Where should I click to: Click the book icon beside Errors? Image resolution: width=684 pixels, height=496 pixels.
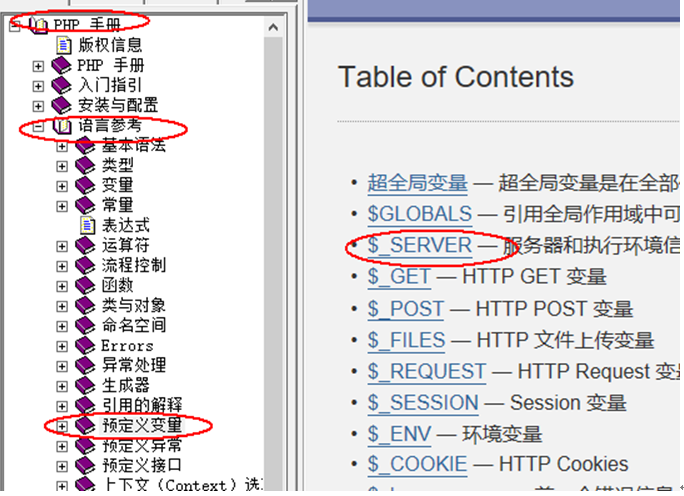85,346
